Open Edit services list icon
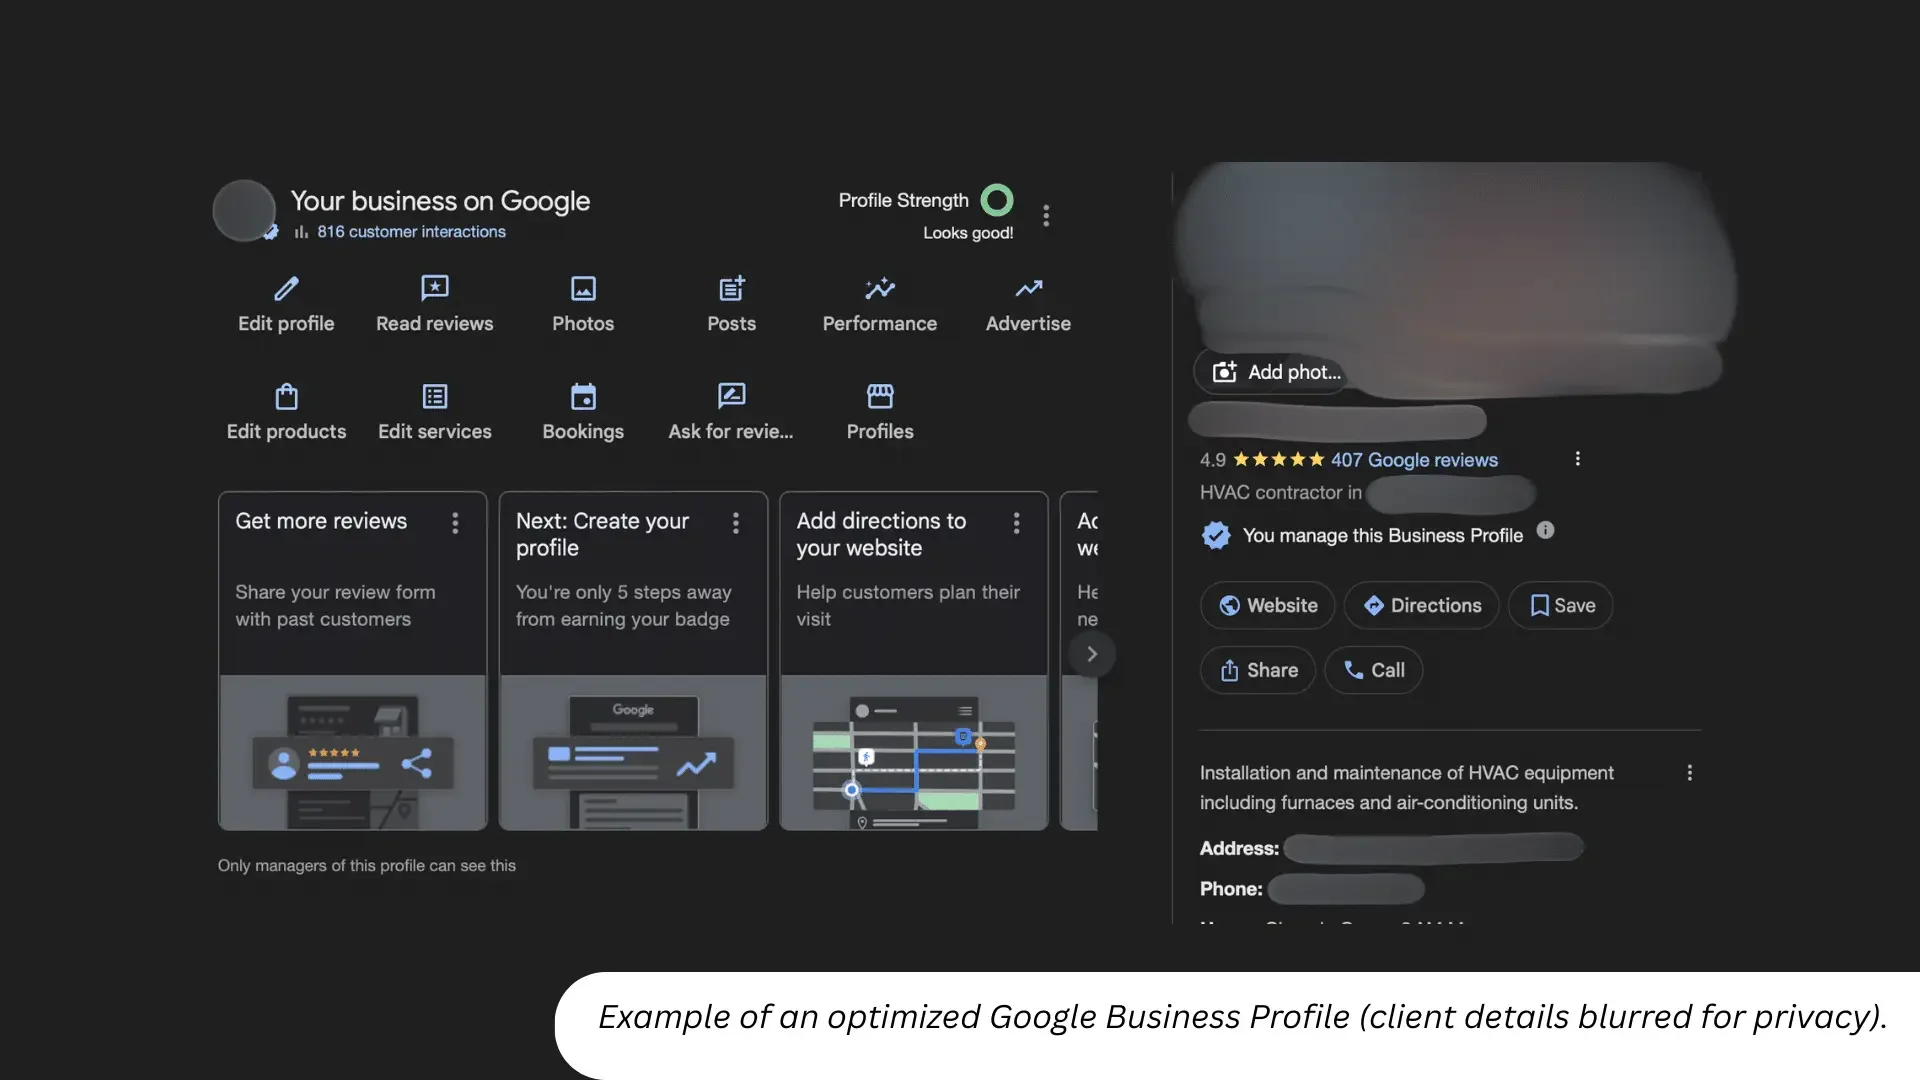 pos(435,397)
